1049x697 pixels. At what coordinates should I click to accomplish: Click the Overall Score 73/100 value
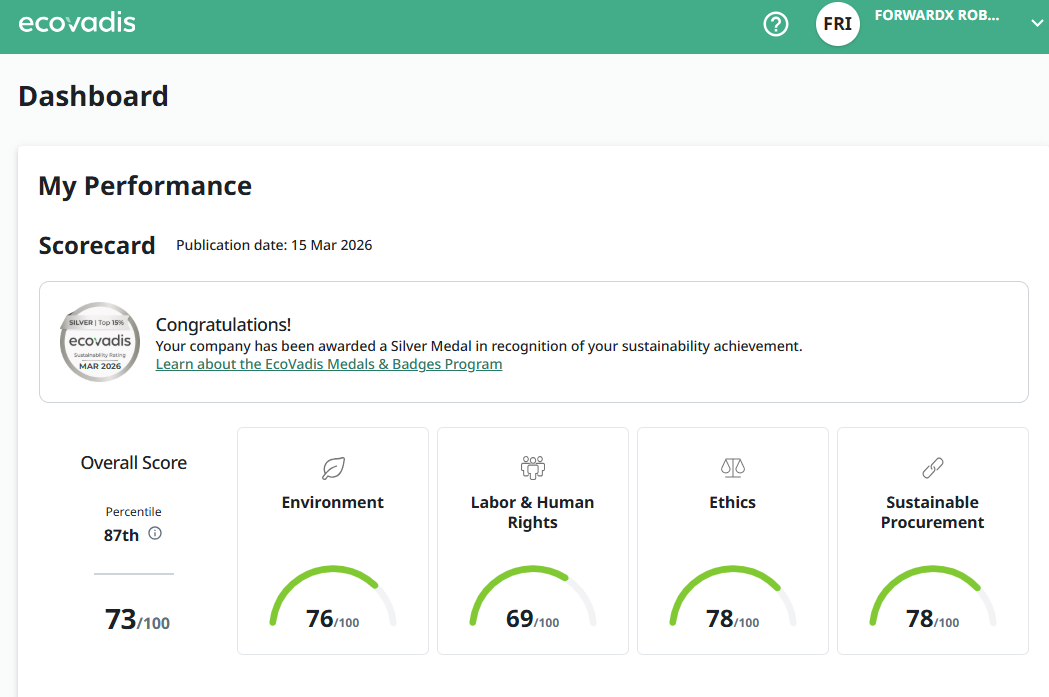click(137, 620)
